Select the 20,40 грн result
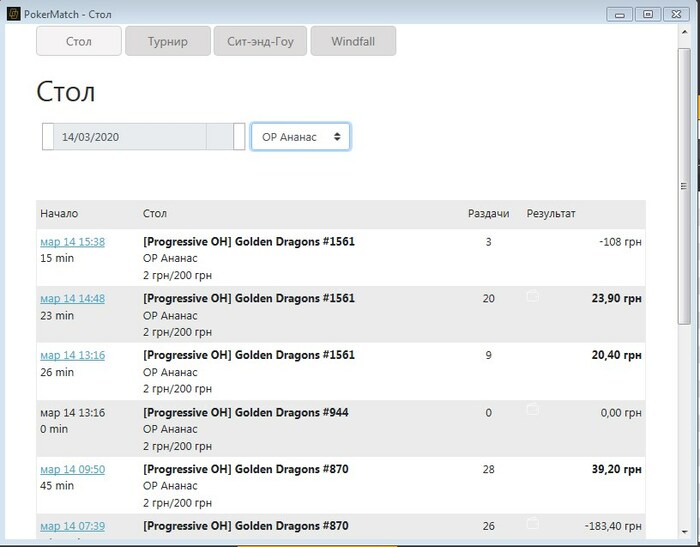 [x=617, y=355]
